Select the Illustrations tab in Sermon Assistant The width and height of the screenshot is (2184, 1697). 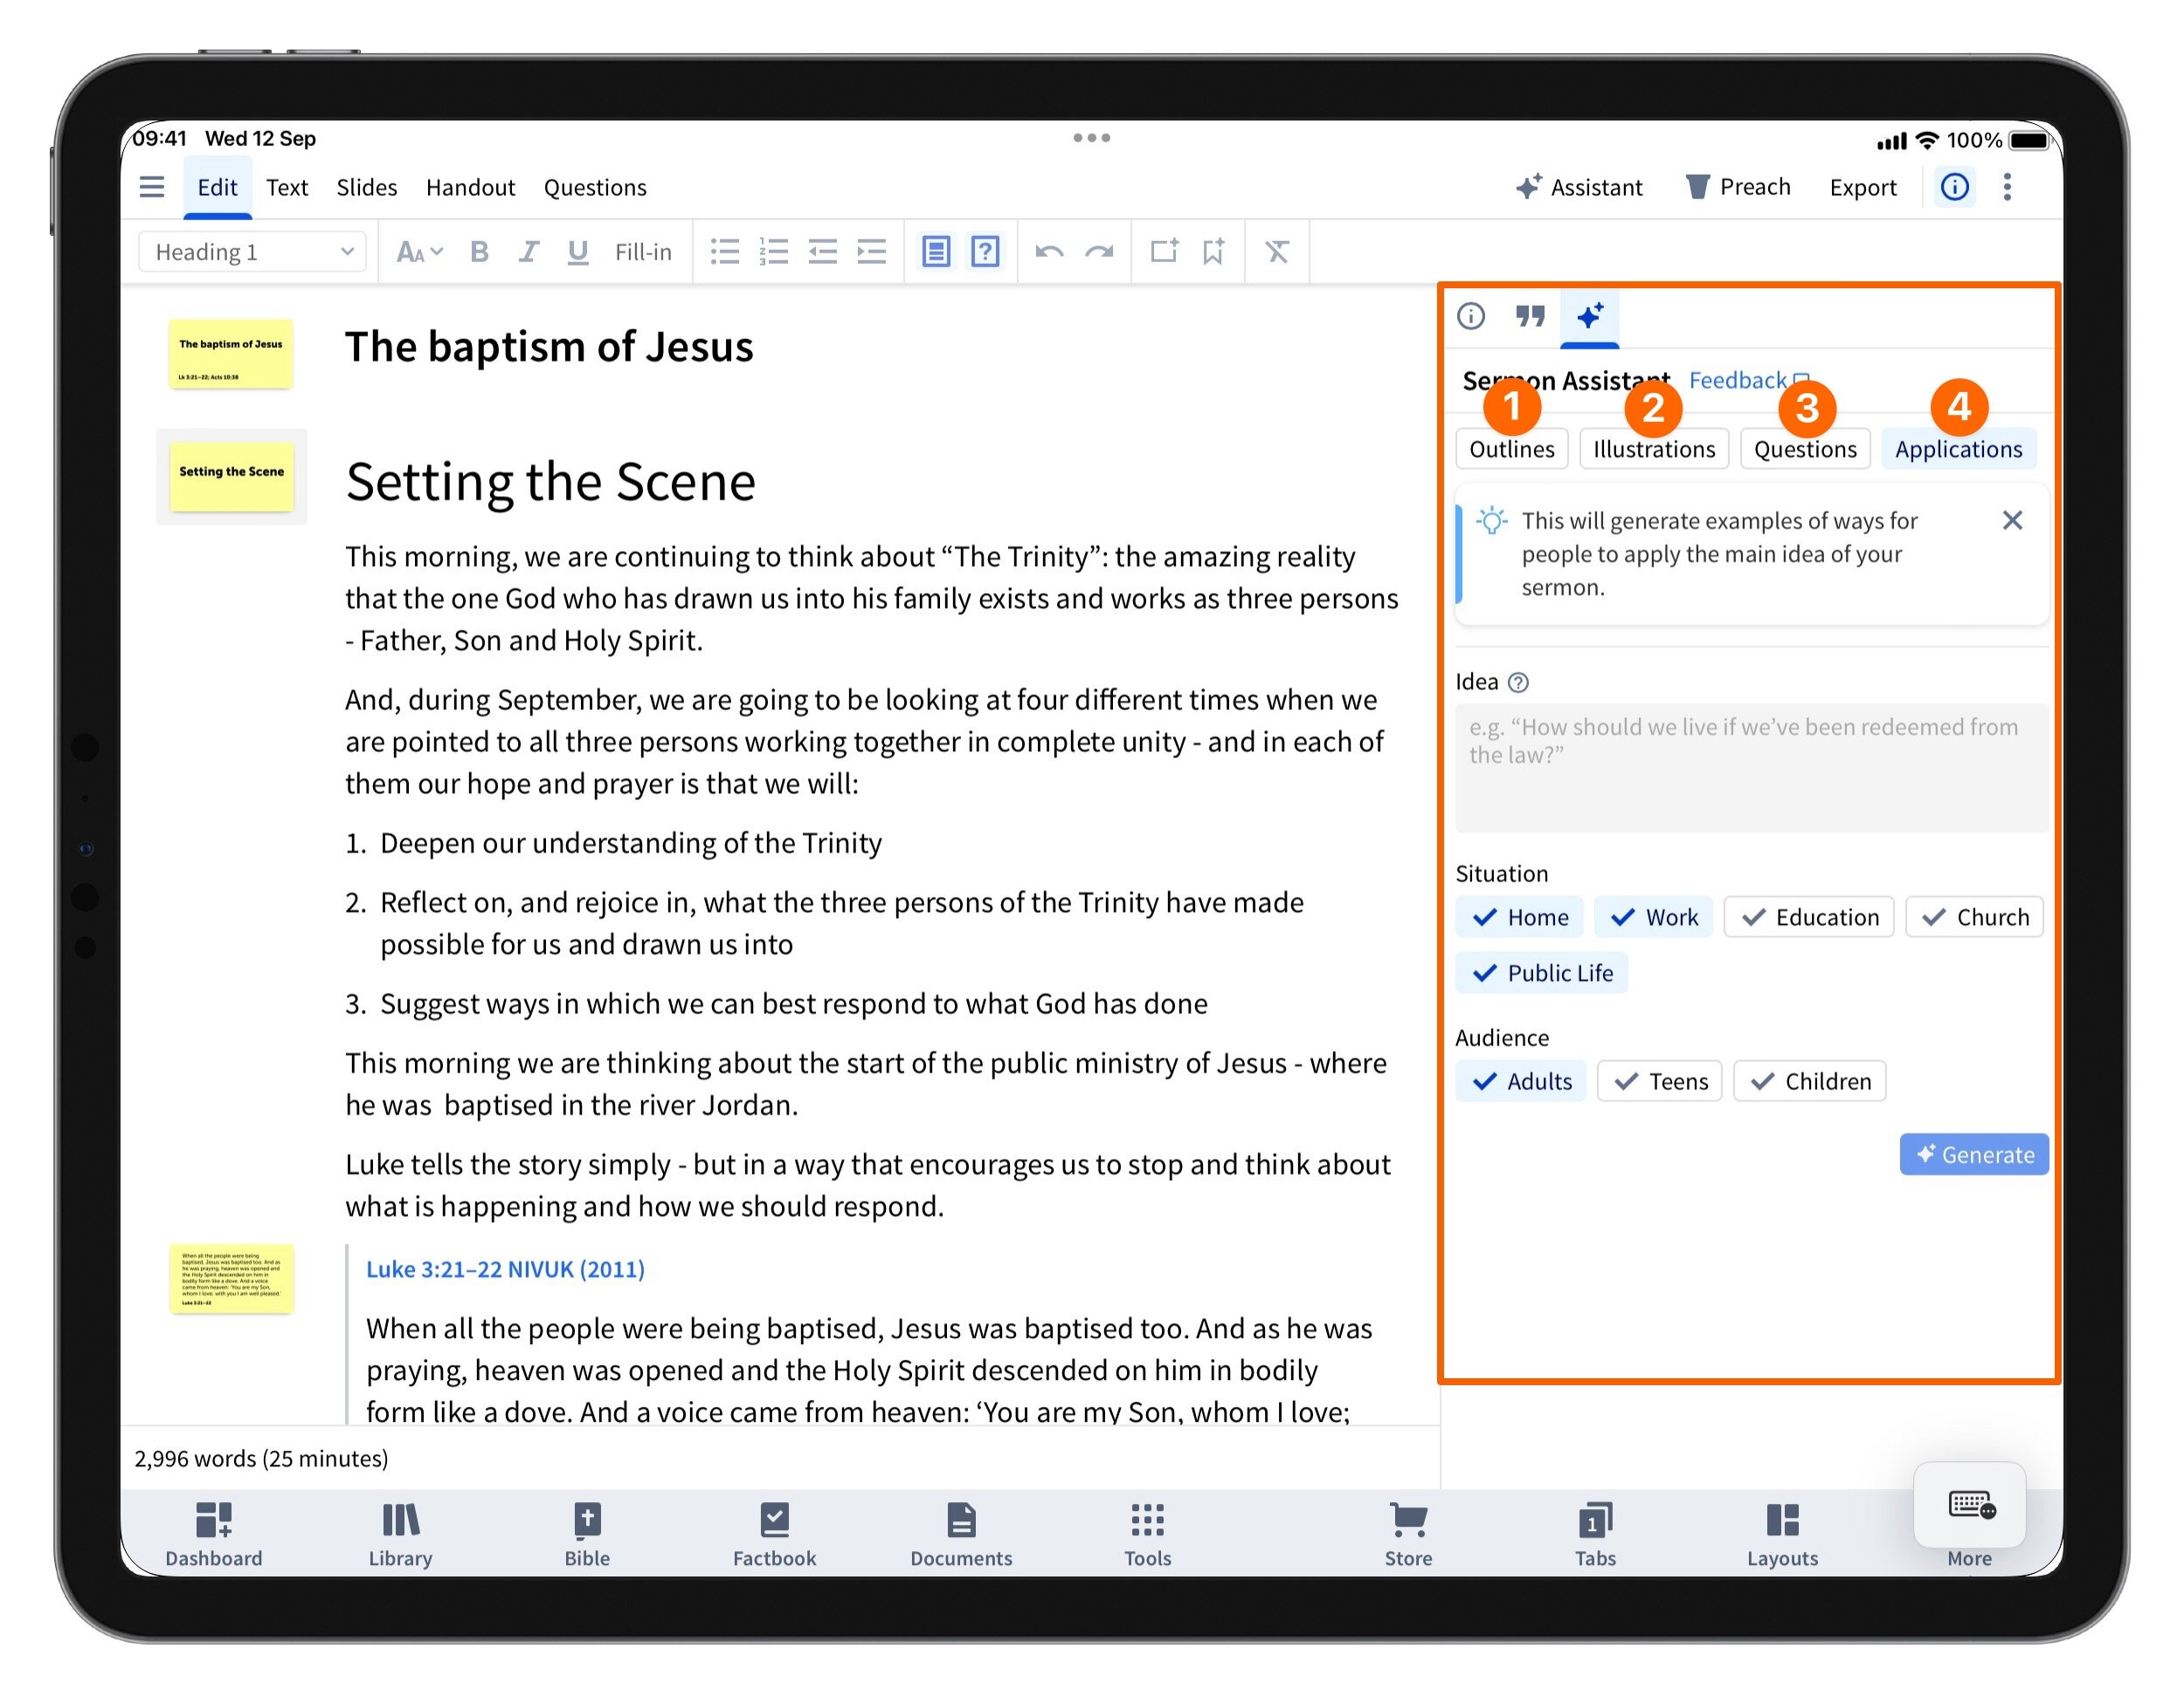1653,449
